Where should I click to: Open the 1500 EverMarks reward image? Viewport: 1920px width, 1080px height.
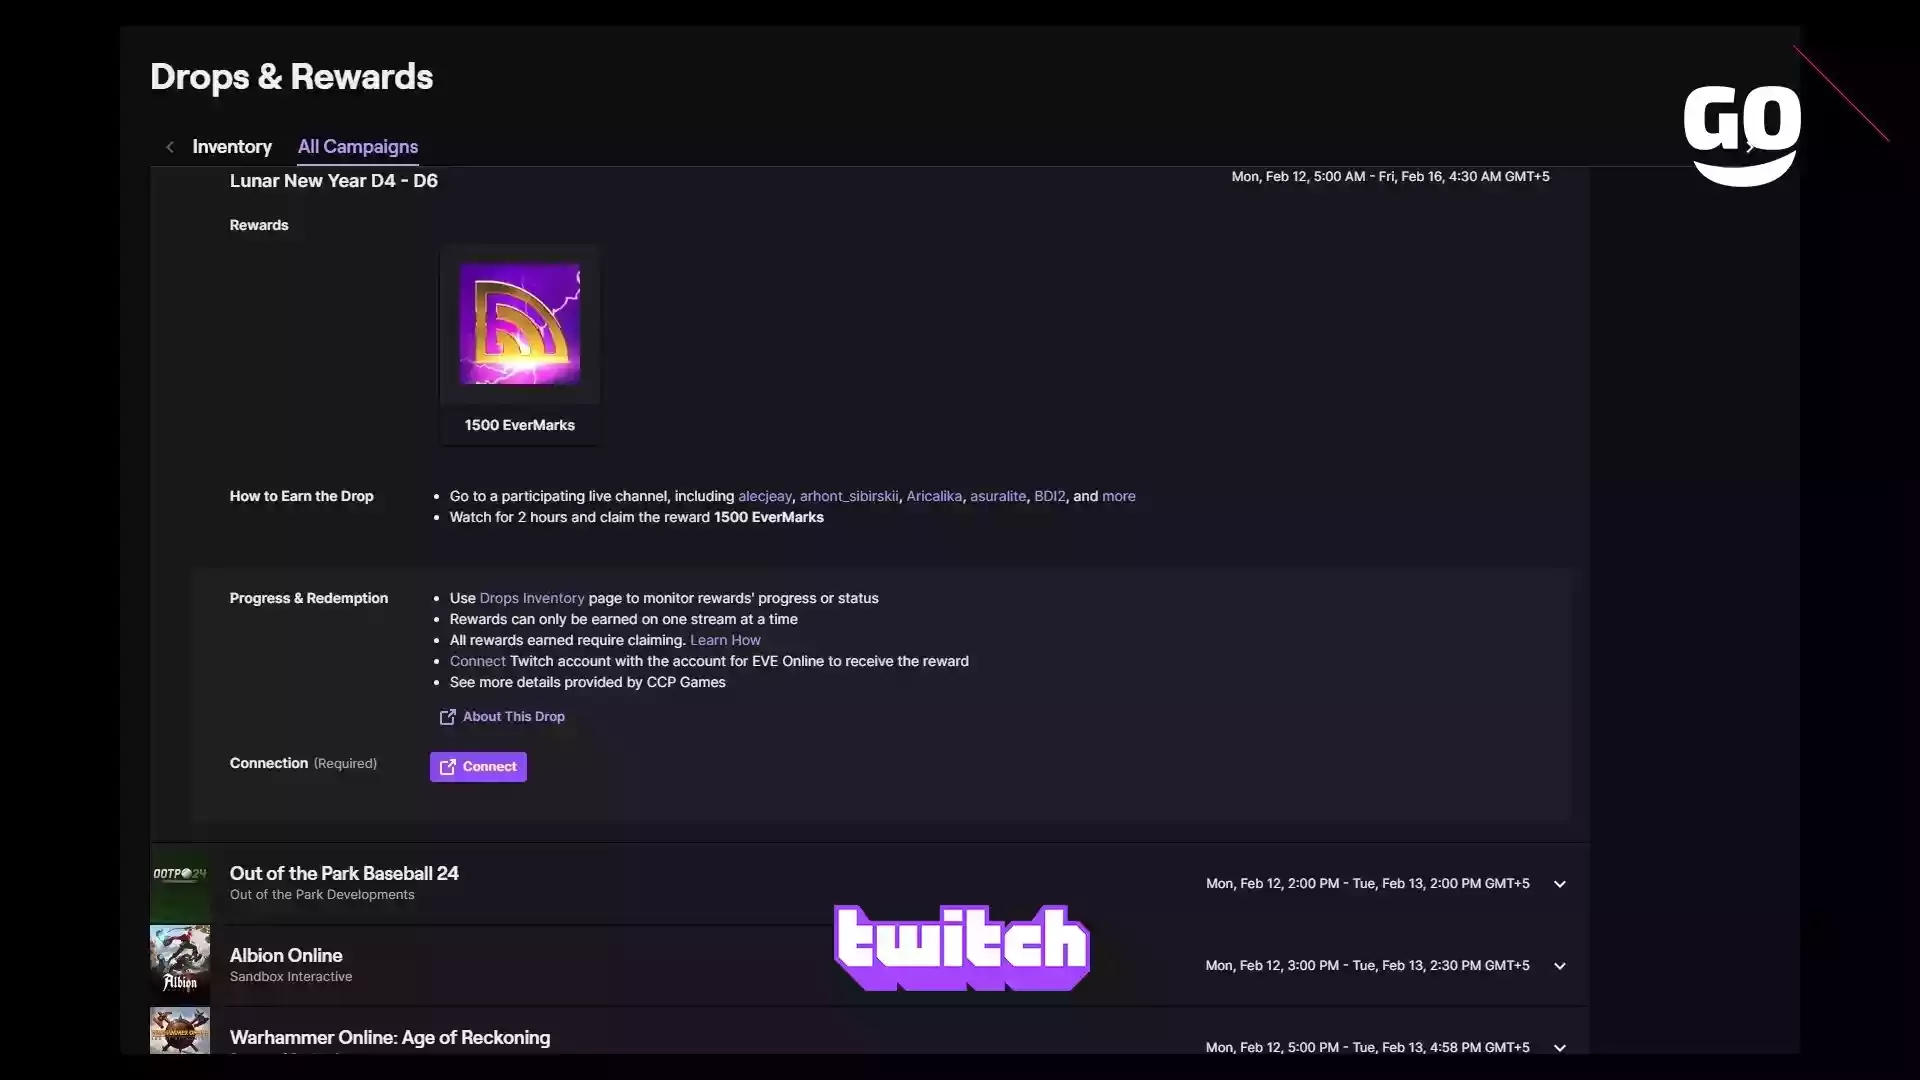(x=519, y=324)
